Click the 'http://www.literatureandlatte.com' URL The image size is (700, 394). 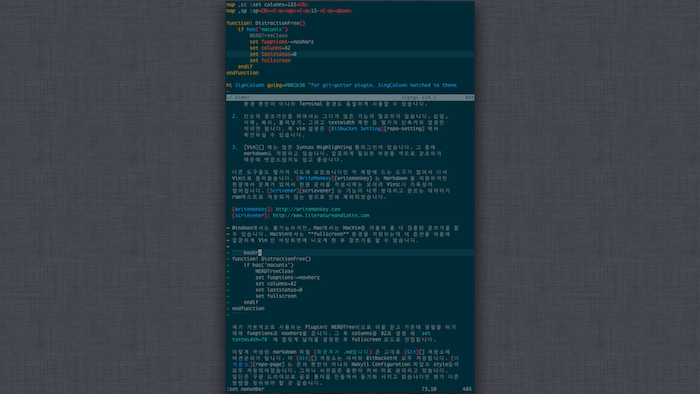[321, 216]
